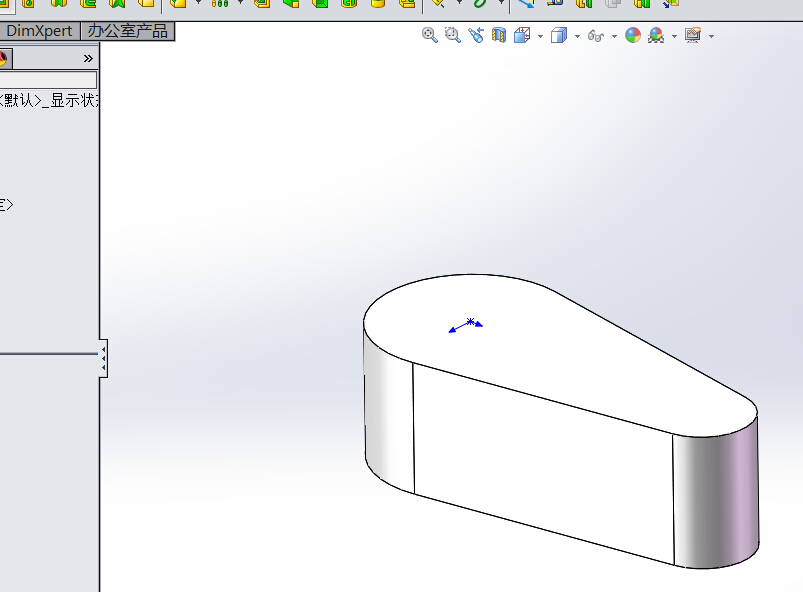Open the View Orientation dropdown arrow

click(x=540, y=36)
